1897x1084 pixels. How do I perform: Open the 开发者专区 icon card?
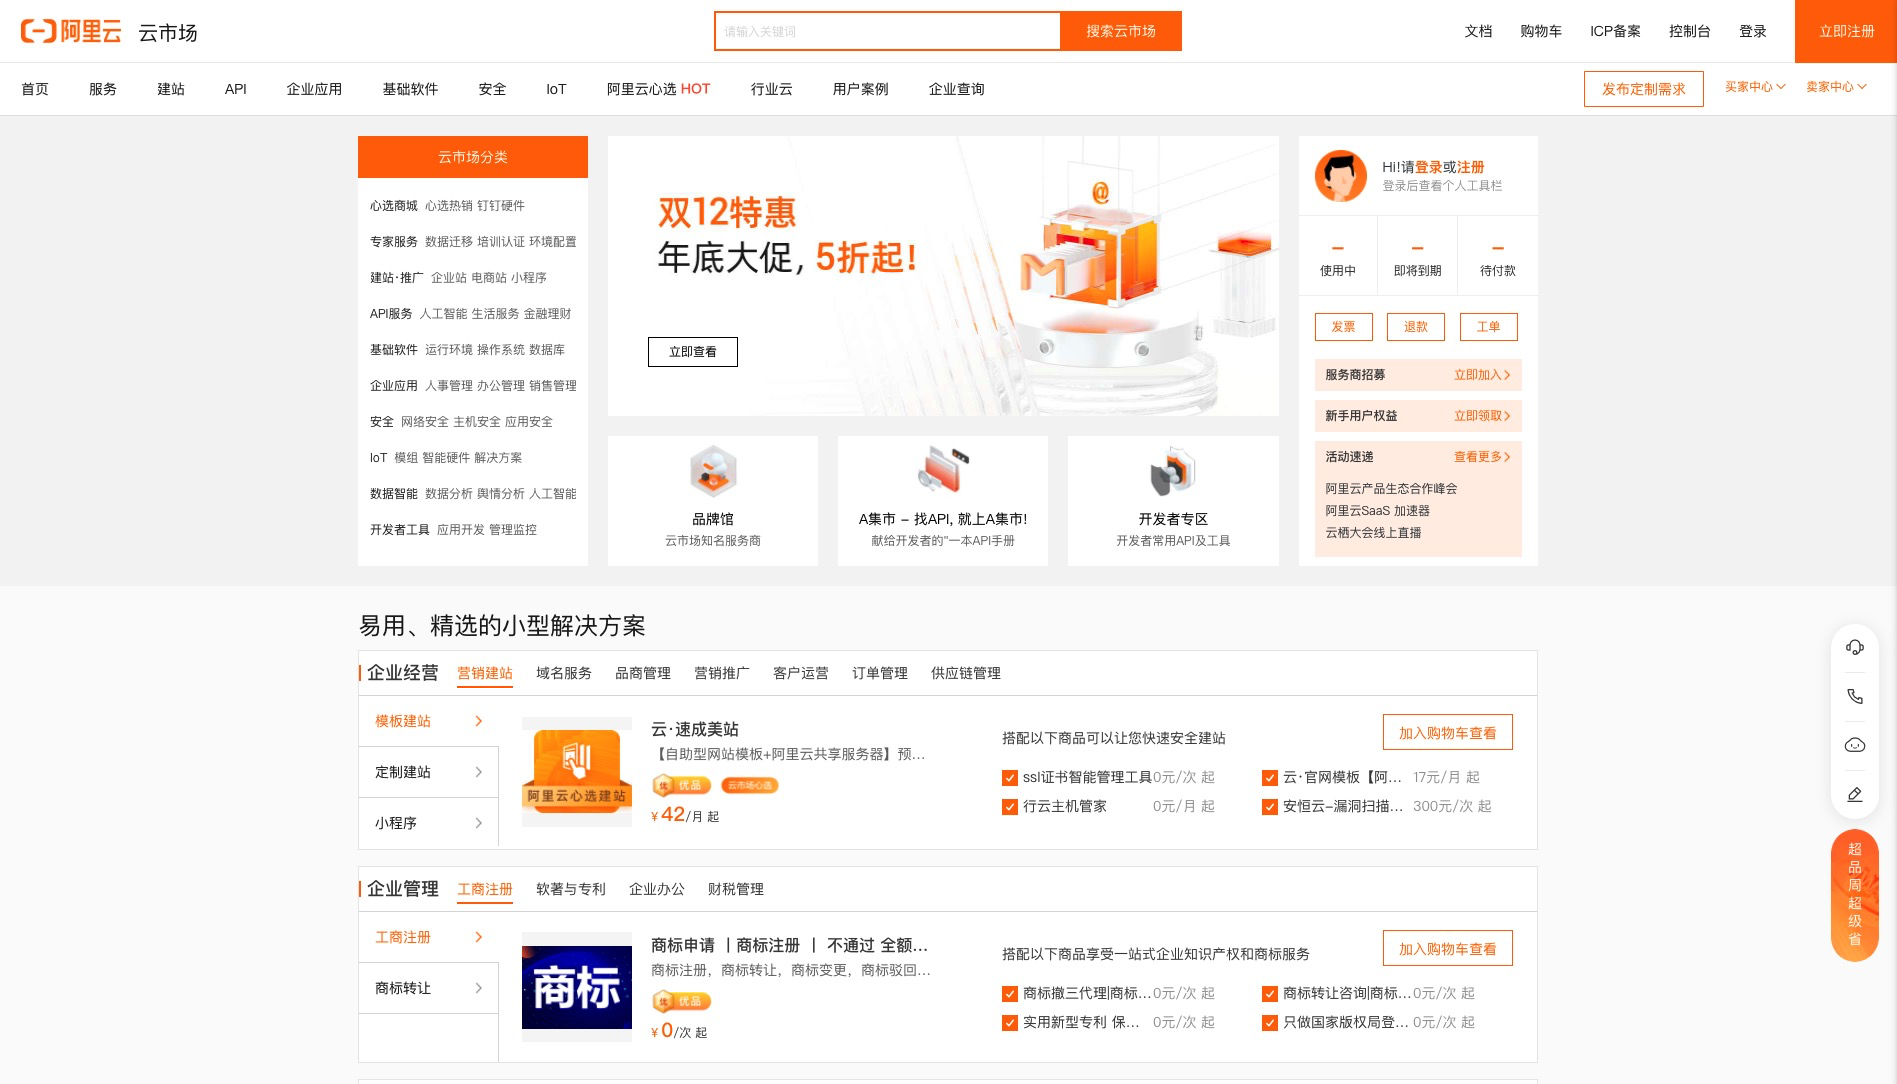1173,501
